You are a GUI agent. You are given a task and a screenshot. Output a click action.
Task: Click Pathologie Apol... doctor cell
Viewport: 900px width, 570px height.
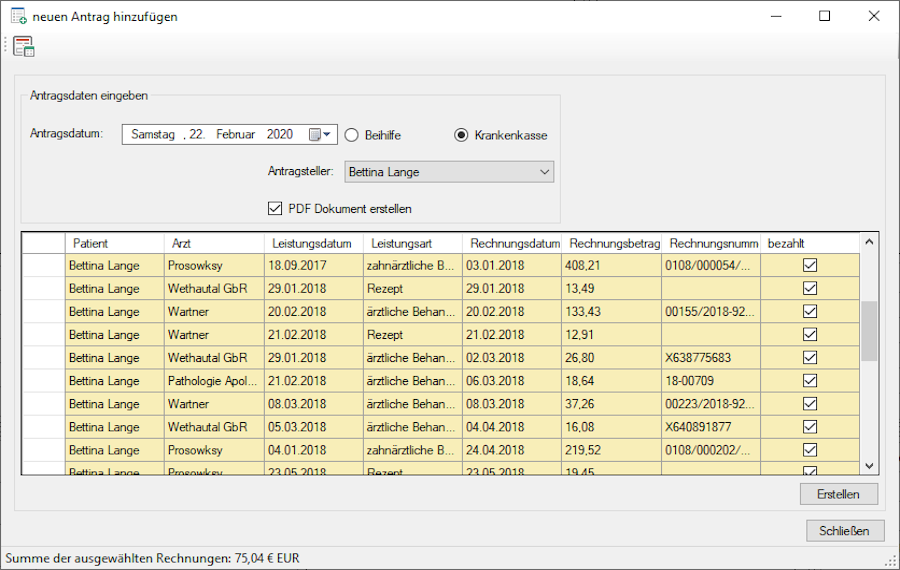213,381
